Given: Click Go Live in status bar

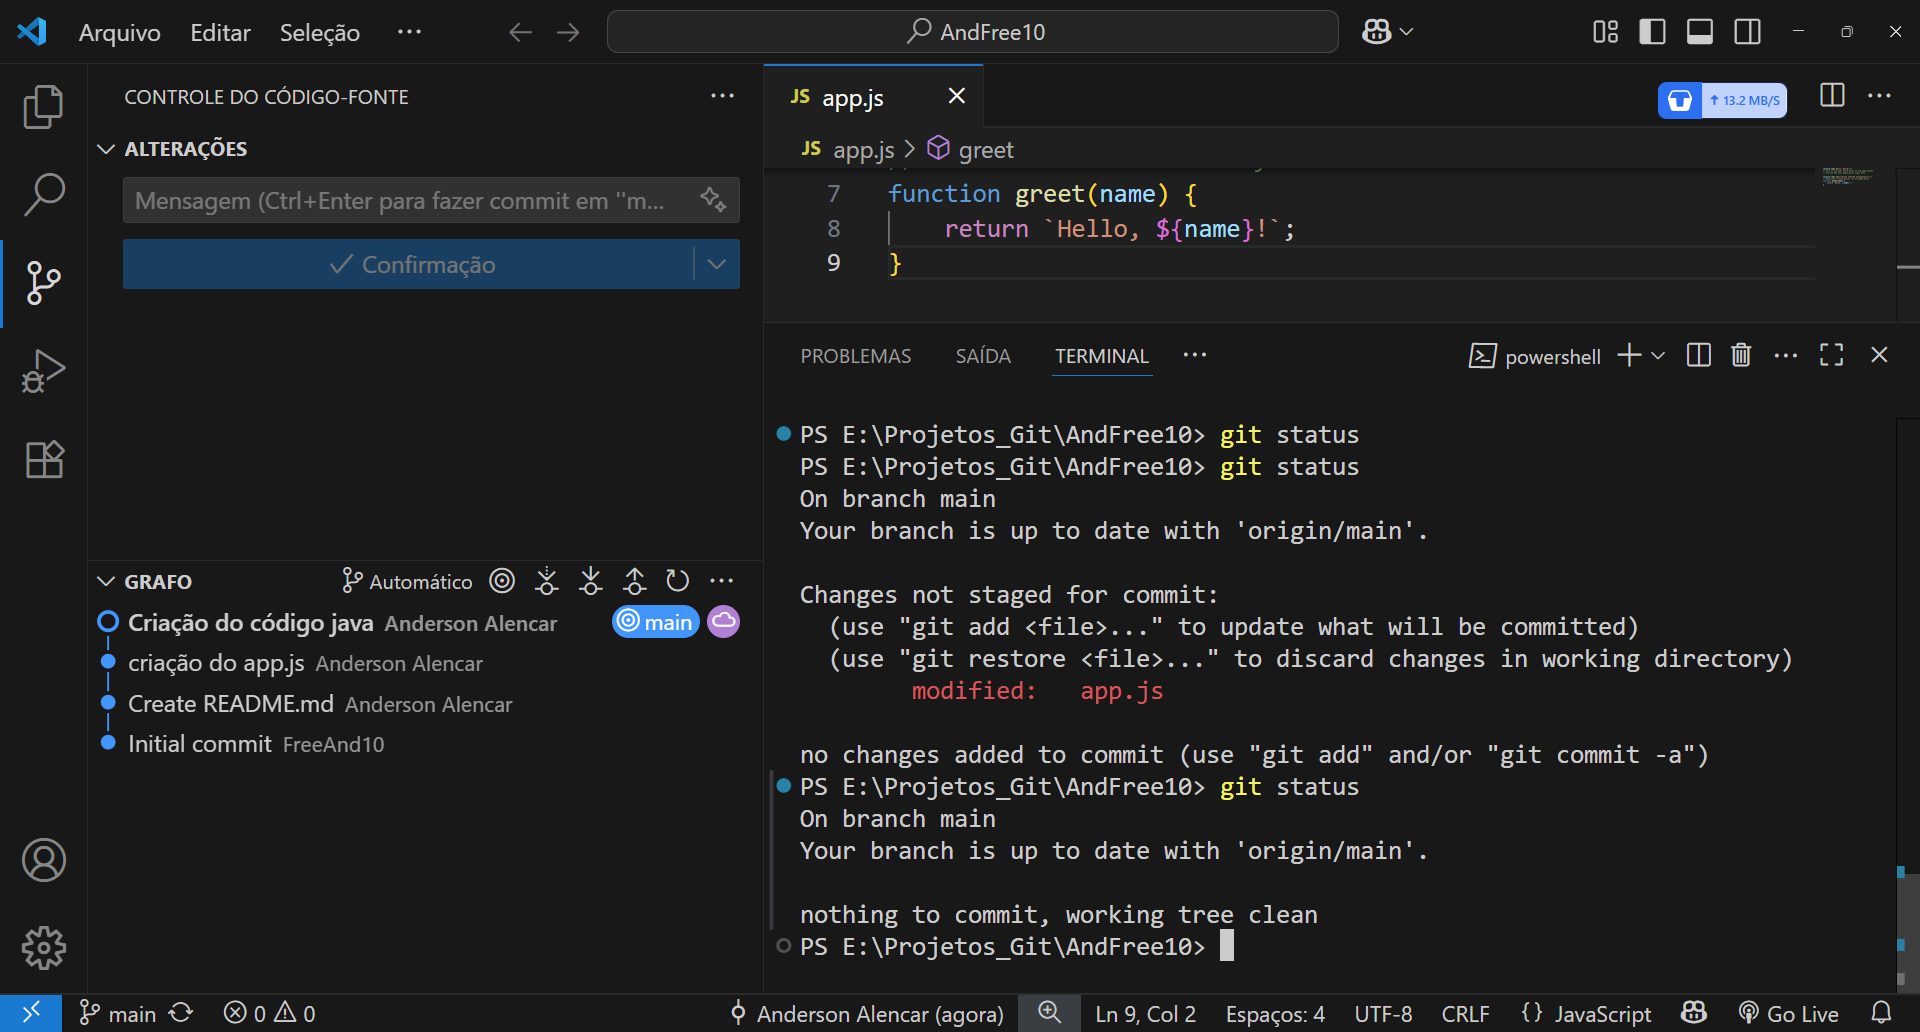Looking at the screenshot, I should tap(1788, 1014).
